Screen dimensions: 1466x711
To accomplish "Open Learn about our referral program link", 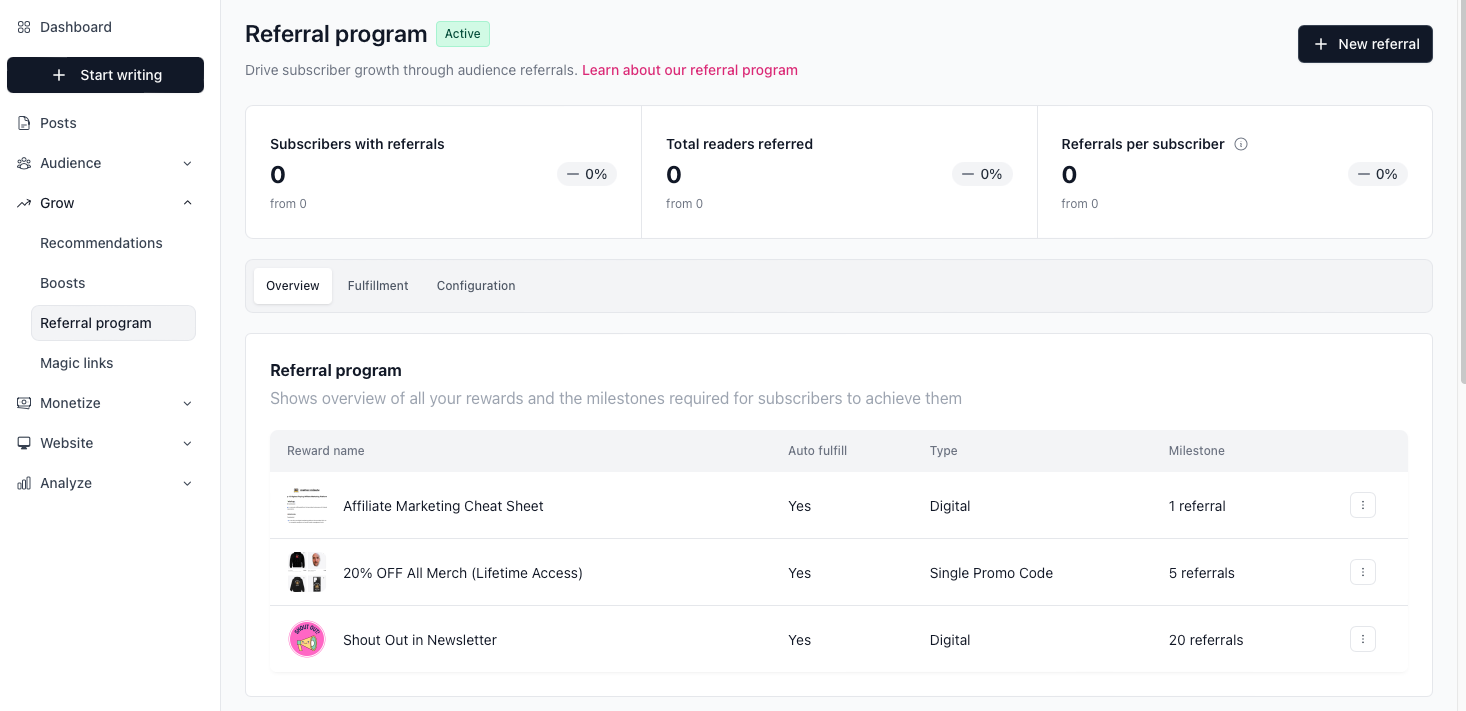I will click(690, 70).
